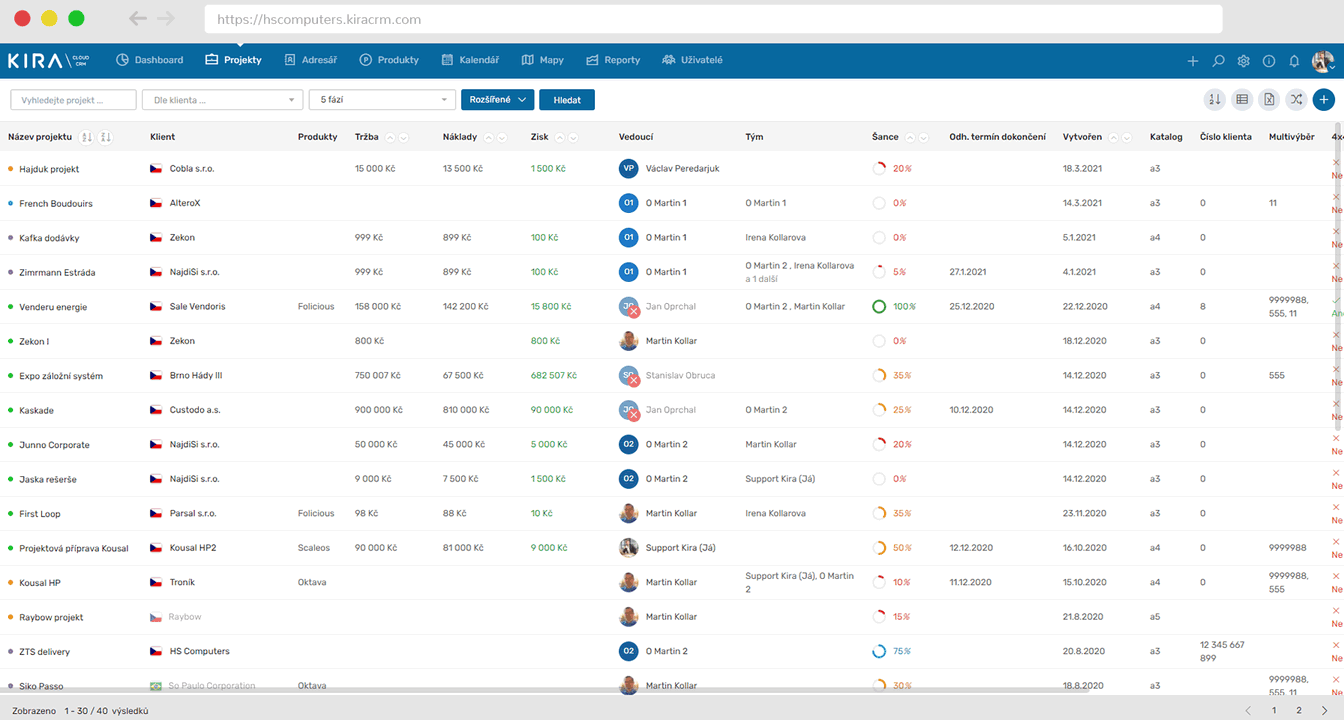Click Martin Kollar's photo in Zekon I row
Image resolution: width=1344 pixels, height=720 pixels.
(x=628, y=341)
